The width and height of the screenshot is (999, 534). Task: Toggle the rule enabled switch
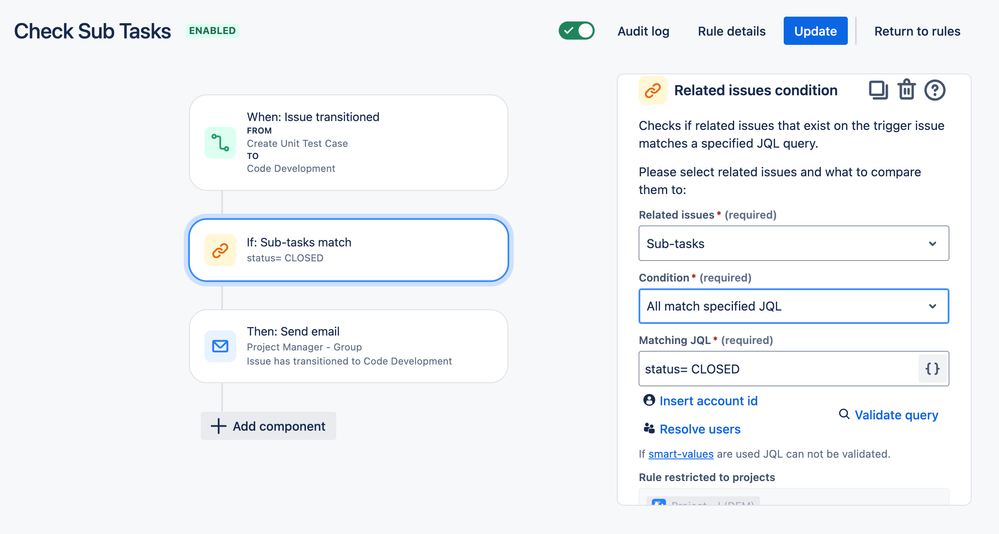click(577, 31)
